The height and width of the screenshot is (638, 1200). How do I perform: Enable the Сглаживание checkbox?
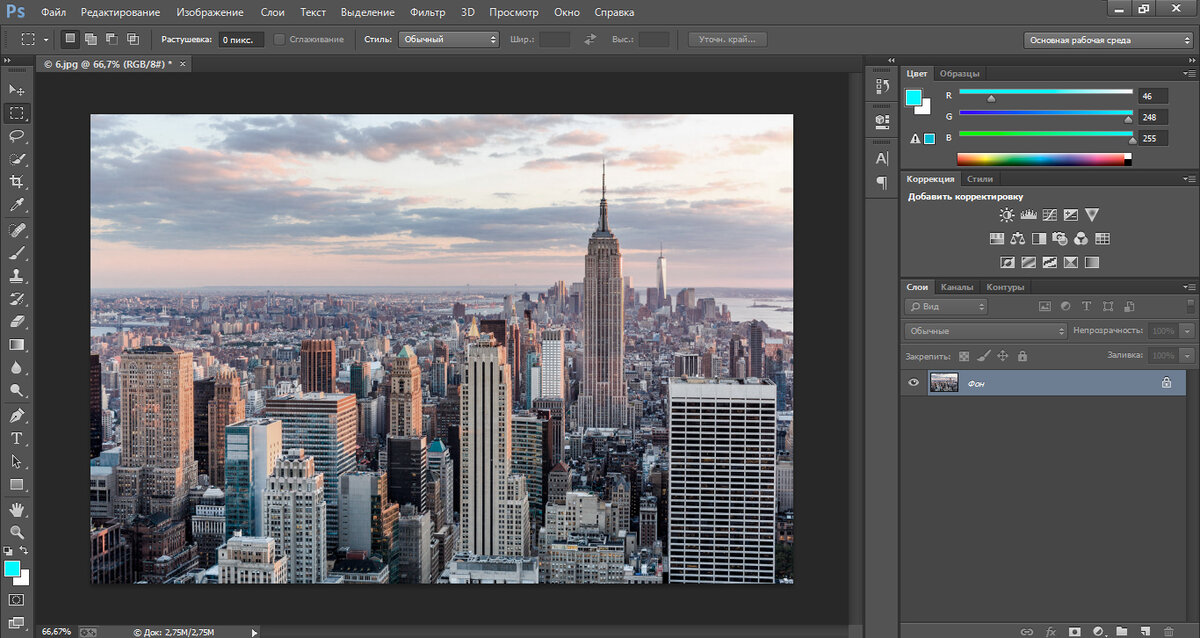[279, 39]
